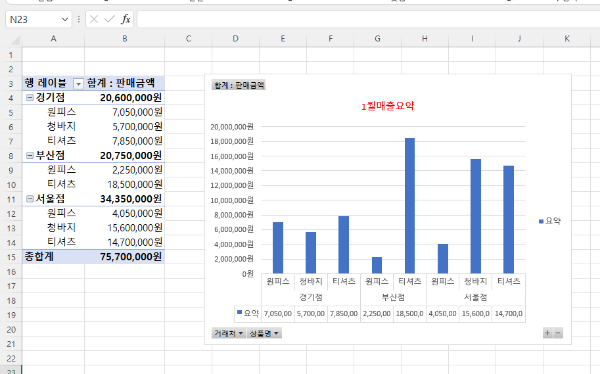Select cell with 34,350,000원
600x374 pixels.
click(x=125, y=199)
